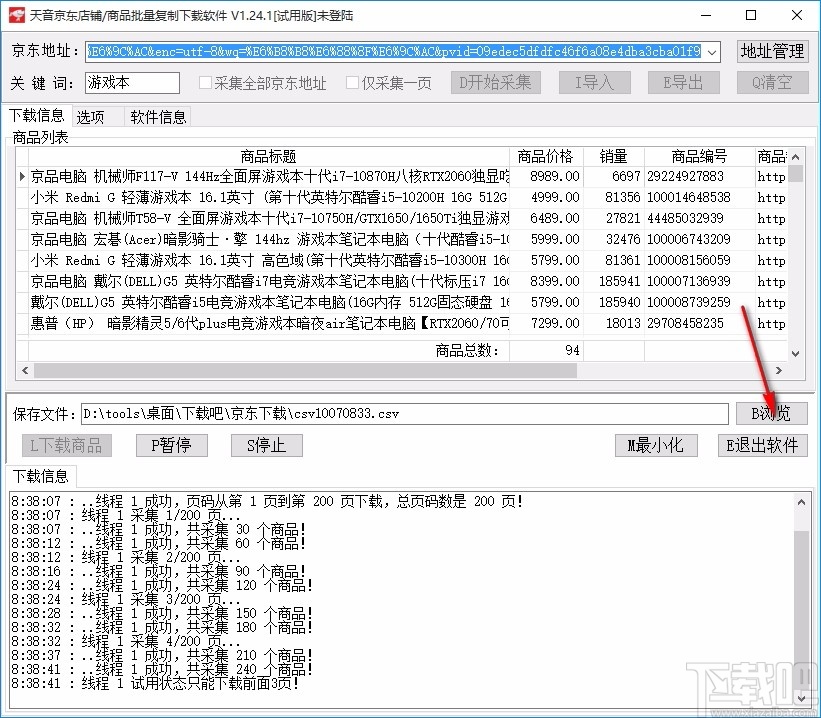The width and height of the screenshot is (821, 718).
Task: Expand the first product row details
Action: tap(22, 176)
